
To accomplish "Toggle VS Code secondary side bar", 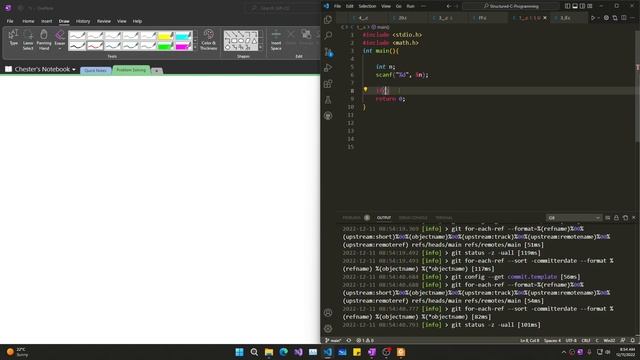I will click(582, 6).
